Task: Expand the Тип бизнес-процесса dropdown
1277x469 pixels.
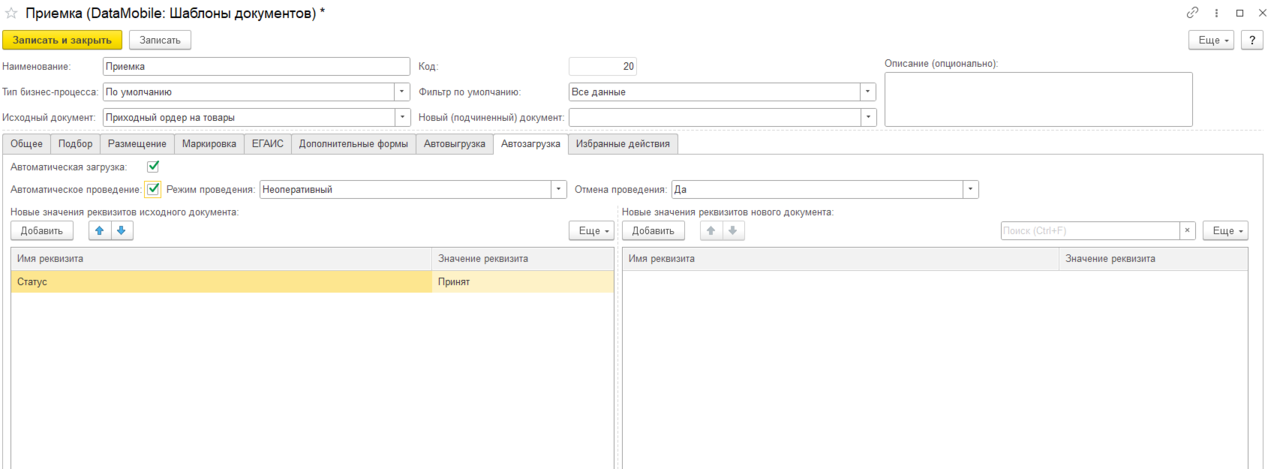Action: pyautogui.click(x=403, y=92)
